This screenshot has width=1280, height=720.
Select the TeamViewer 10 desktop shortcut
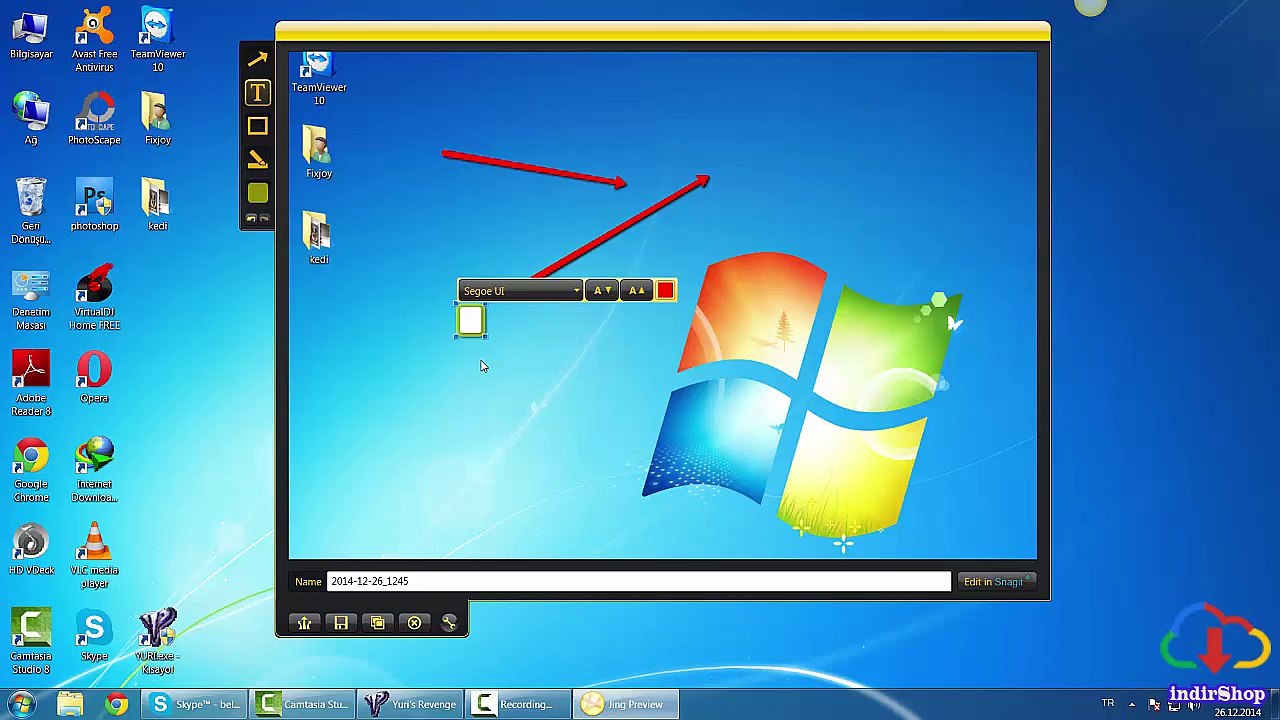coord(157,40)
